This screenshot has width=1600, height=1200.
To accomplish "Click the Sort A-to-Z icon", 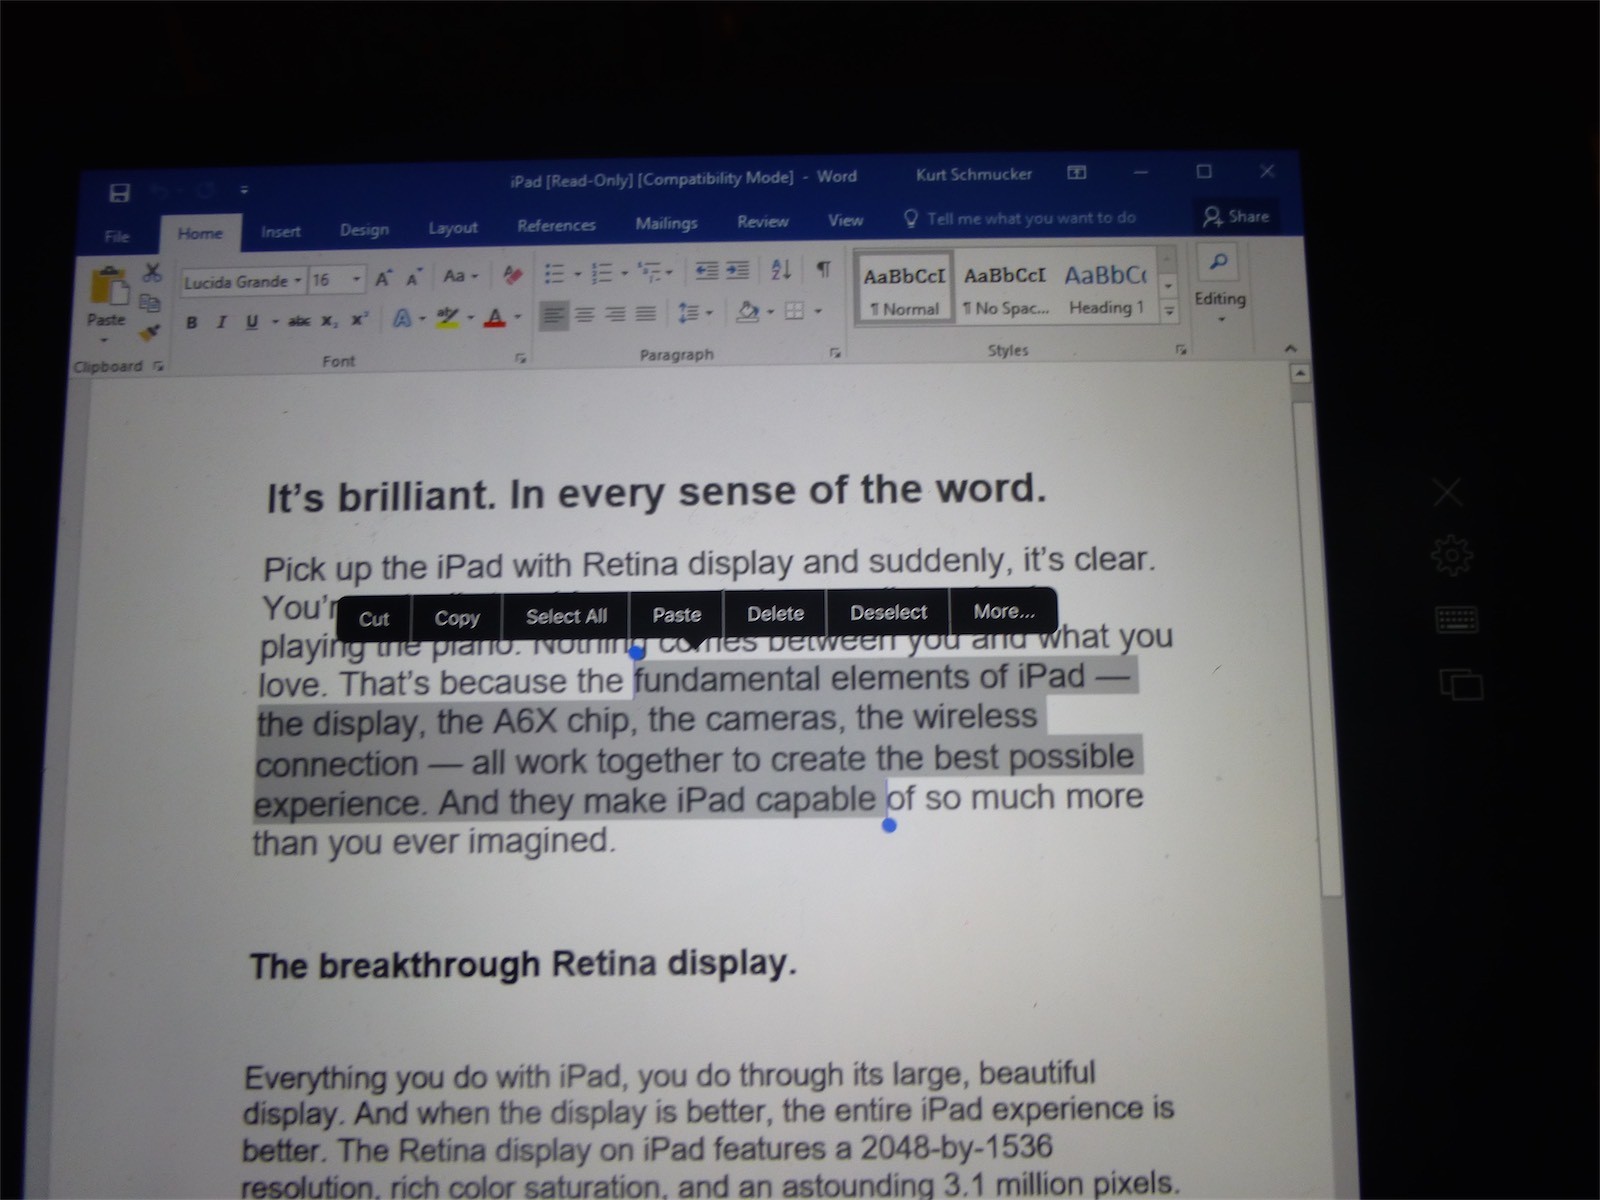I will [781, 270].
